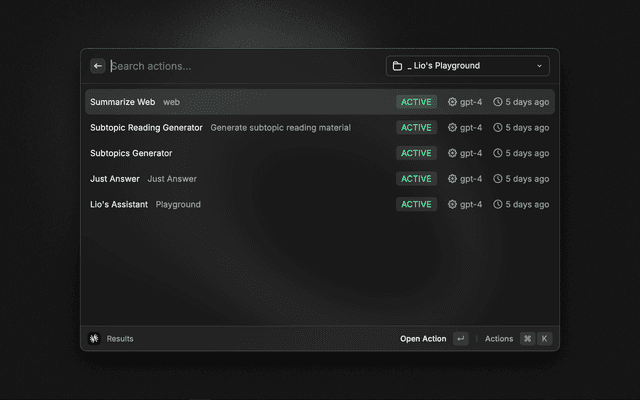This screenshot has width=640, height=400.
Task: Click the Actions button in footer
Action: click(x=498, y=339)
